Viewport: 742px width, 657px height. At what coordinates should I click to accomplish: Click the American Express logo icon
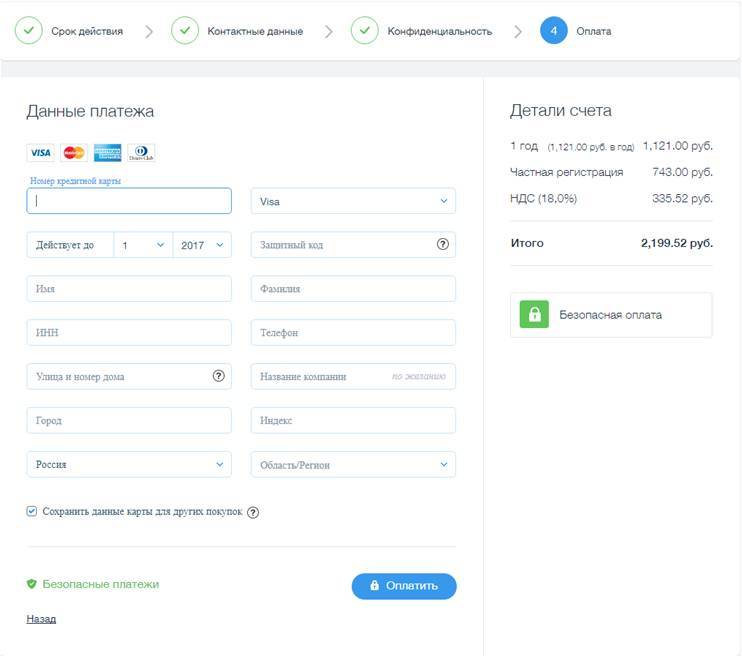(x=107, y=153)
